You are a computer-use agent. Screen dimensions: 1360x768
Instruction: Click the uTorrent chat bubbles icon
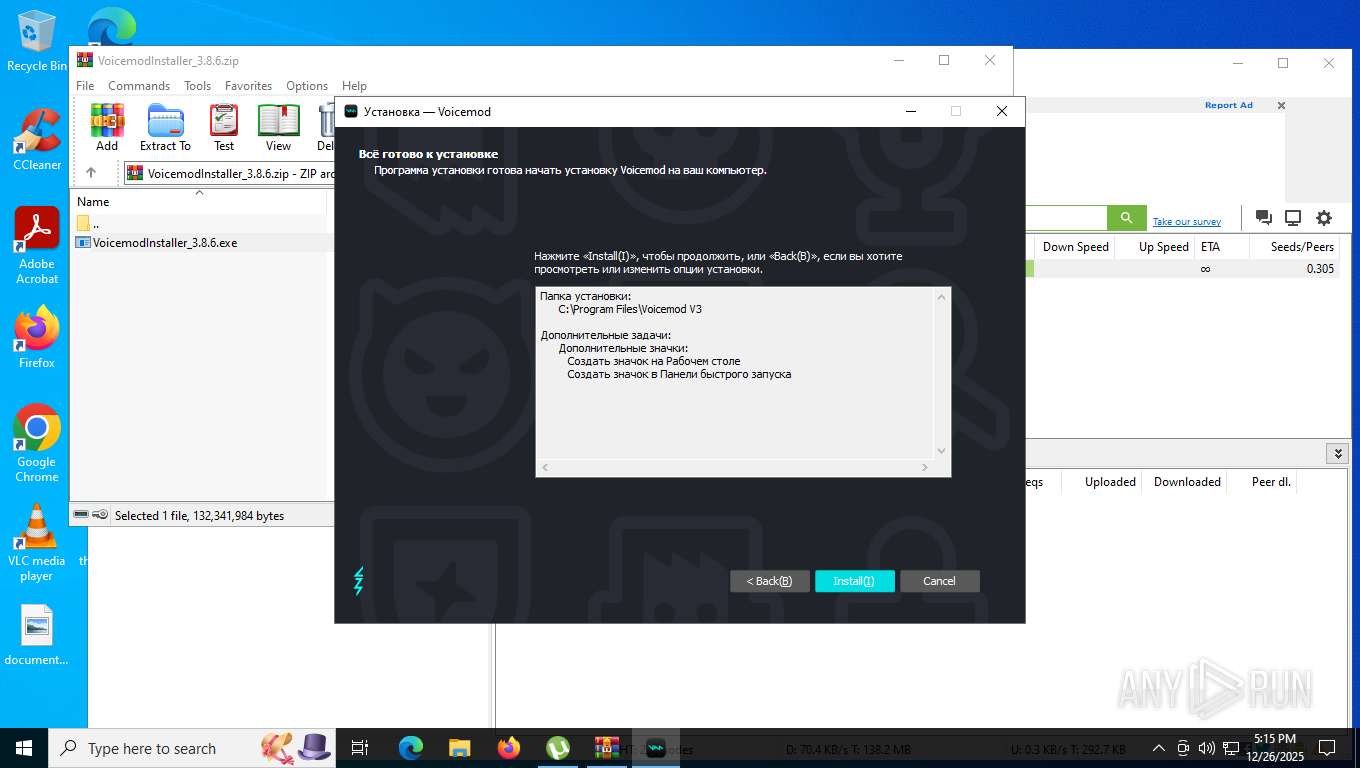coord(1264,218)
